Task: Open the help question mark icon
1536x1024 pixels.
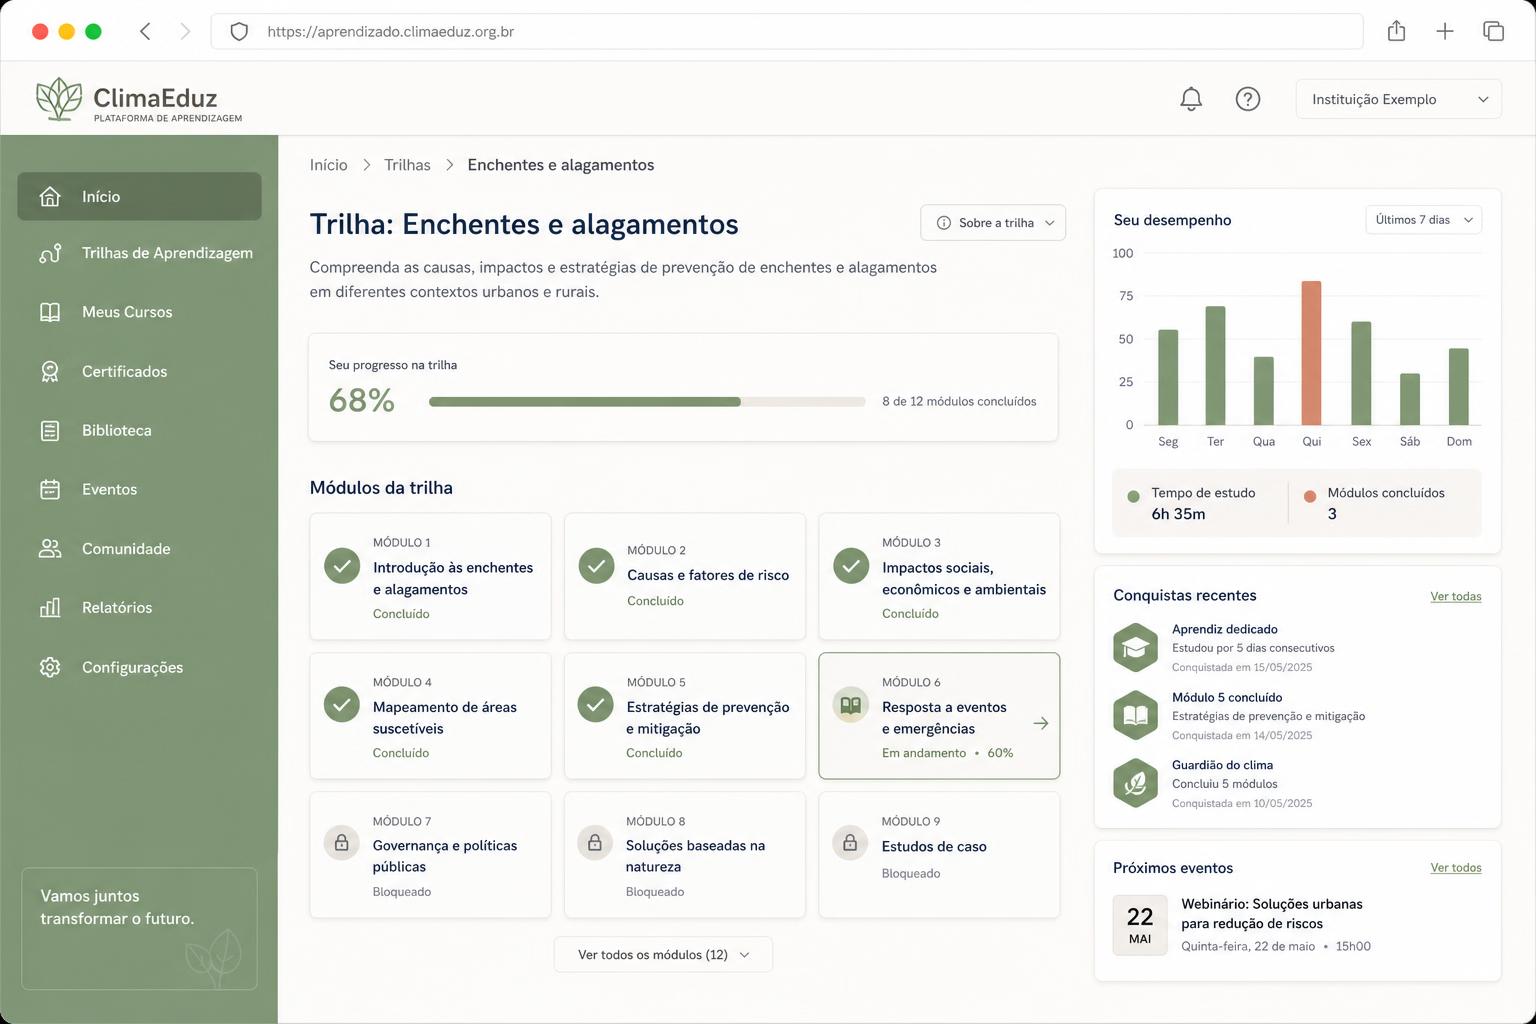Action: point(1248,99)
